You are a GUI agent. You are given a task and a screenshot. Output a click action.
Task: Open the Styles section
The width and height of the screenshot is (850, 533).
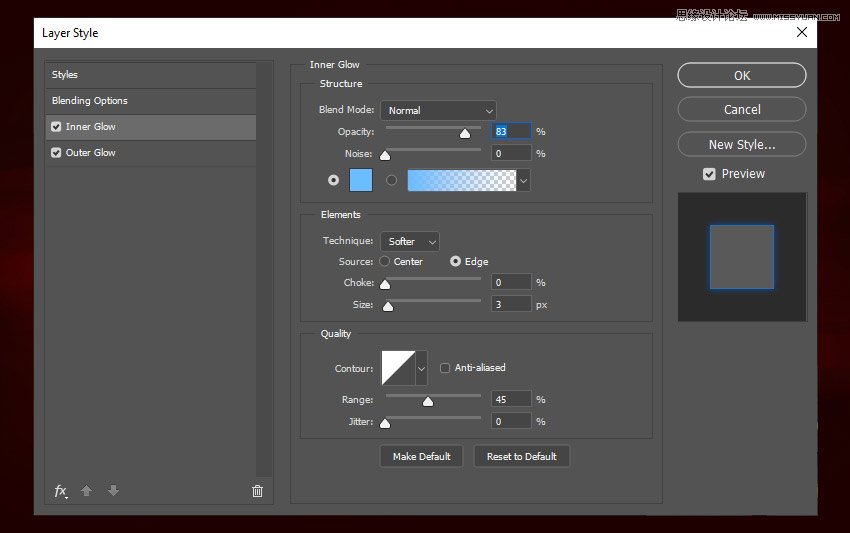[x=65, y=75]
